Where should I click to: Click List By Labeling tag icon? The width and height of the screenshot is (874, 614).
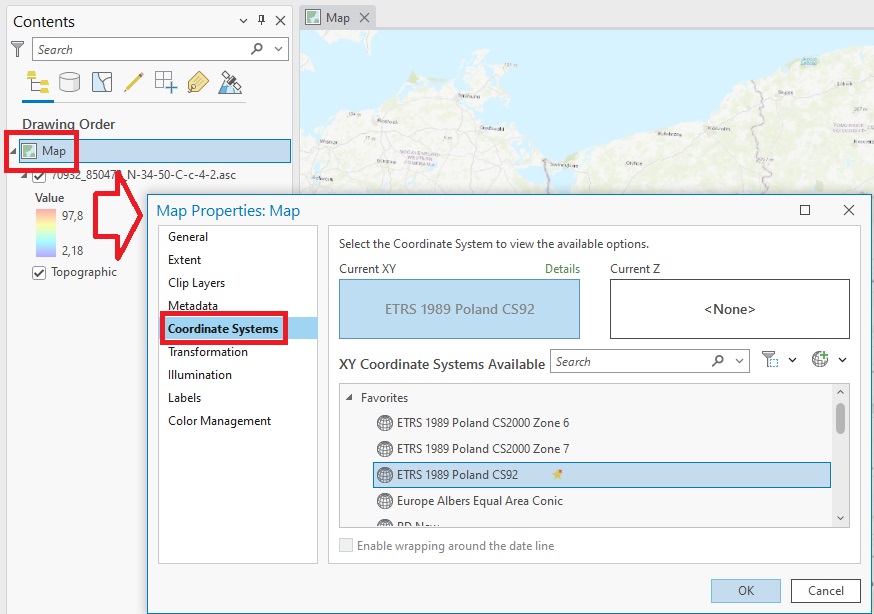(x=197, y=82)
